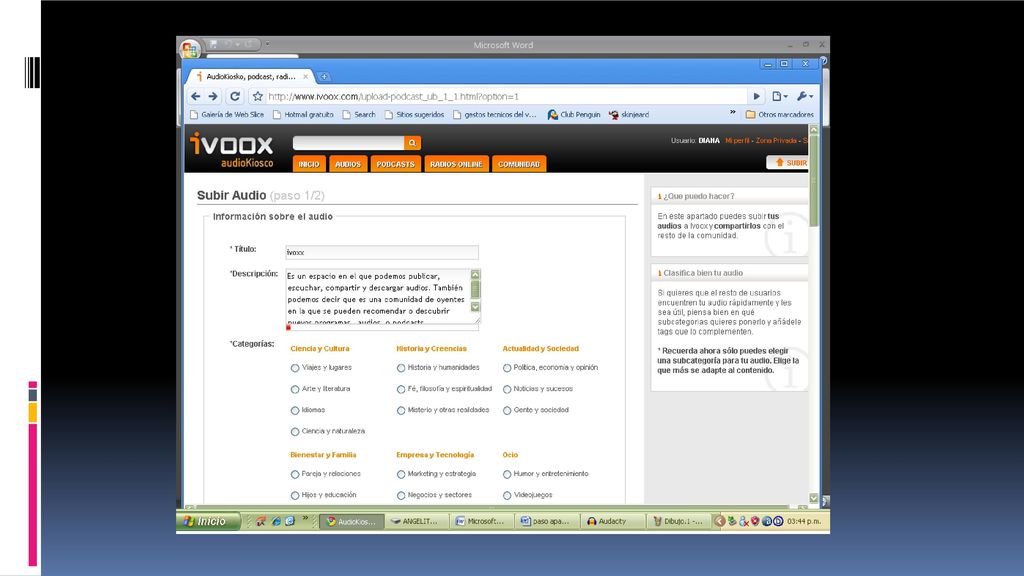Open the RADIOS ONLINE menu tab
1024x576 pixels.
click(456, 164)
